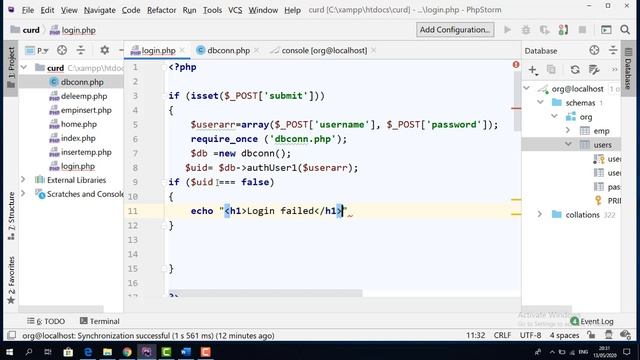Open the Structure tool window tab
640x360 pixels.
point(11,216)
